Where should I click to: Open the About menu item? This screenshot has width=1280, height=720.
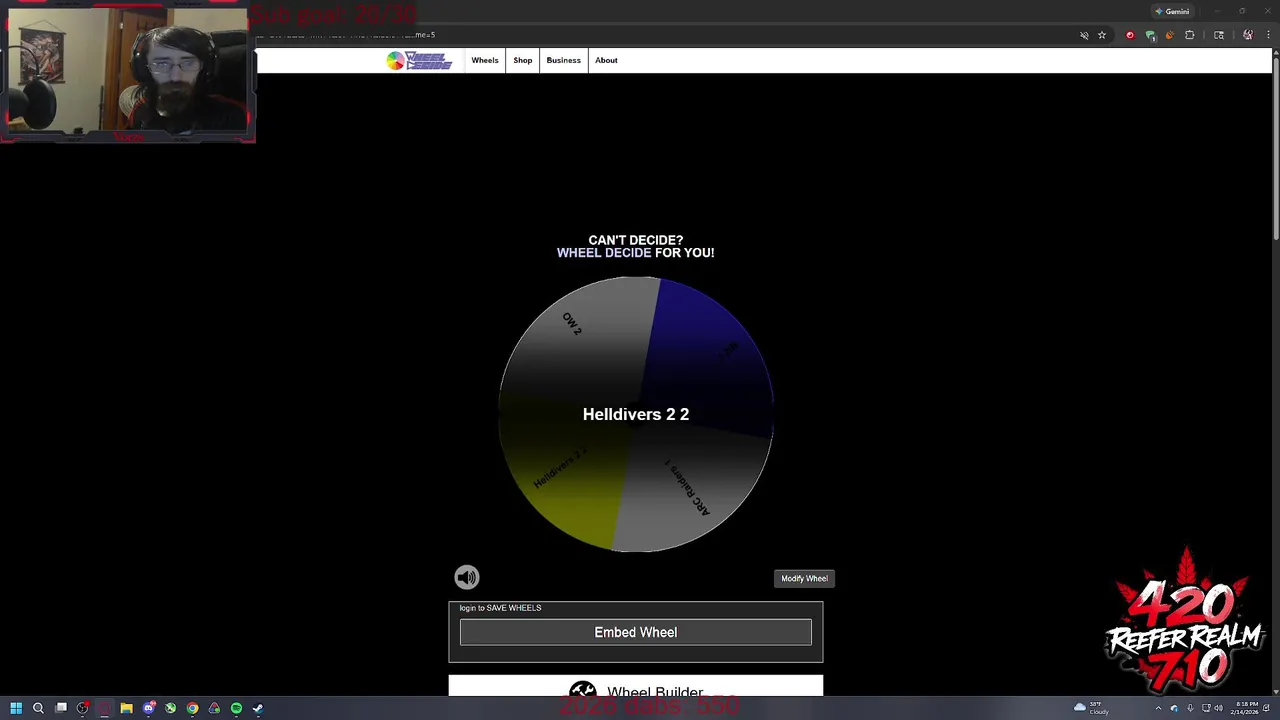[606, 60]
